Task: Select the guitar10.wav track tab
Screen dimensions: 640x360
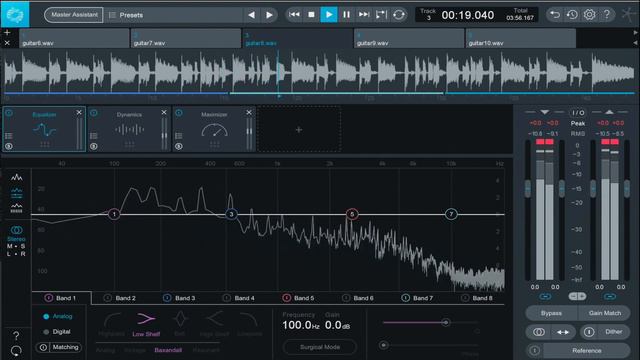Action: (521, 39)
